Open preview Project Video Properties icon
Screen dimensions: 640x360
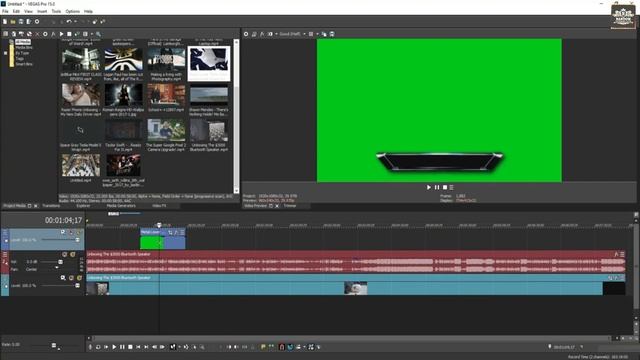click(x=246, y=34)
